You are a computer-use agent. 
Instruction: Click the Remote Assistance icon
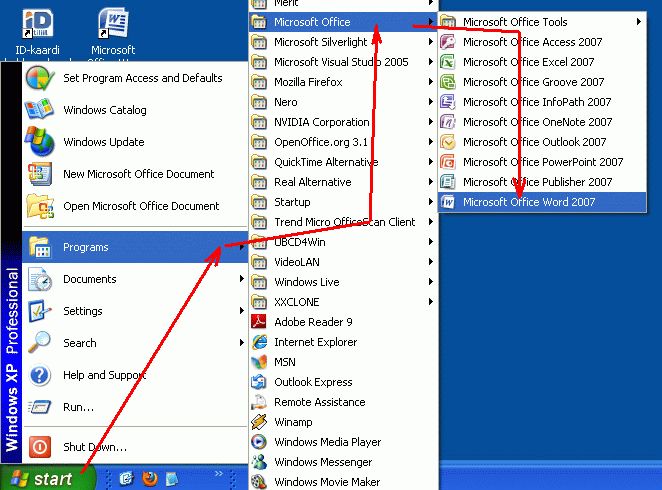pos(259,402)
